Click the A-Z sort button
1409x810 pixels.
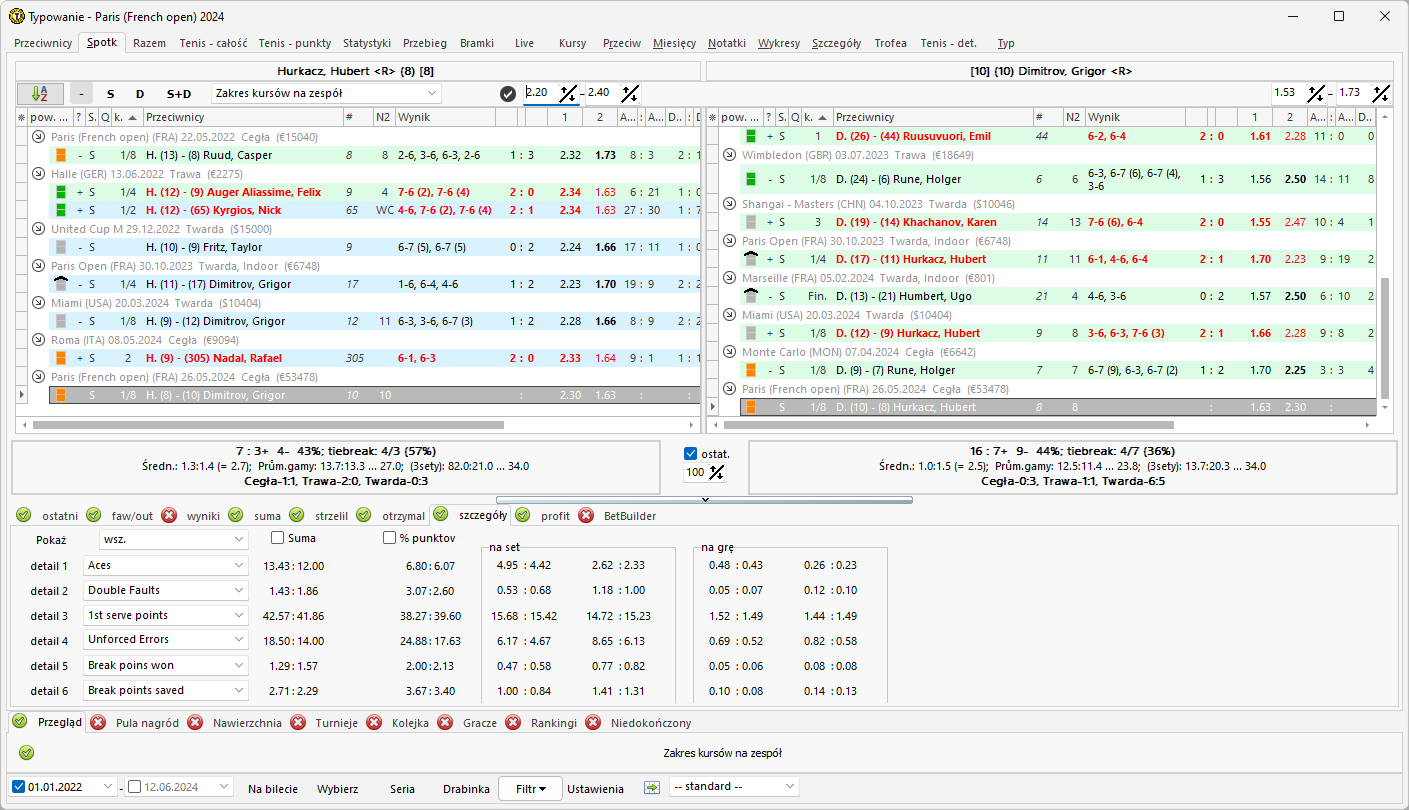coord(40,93)
